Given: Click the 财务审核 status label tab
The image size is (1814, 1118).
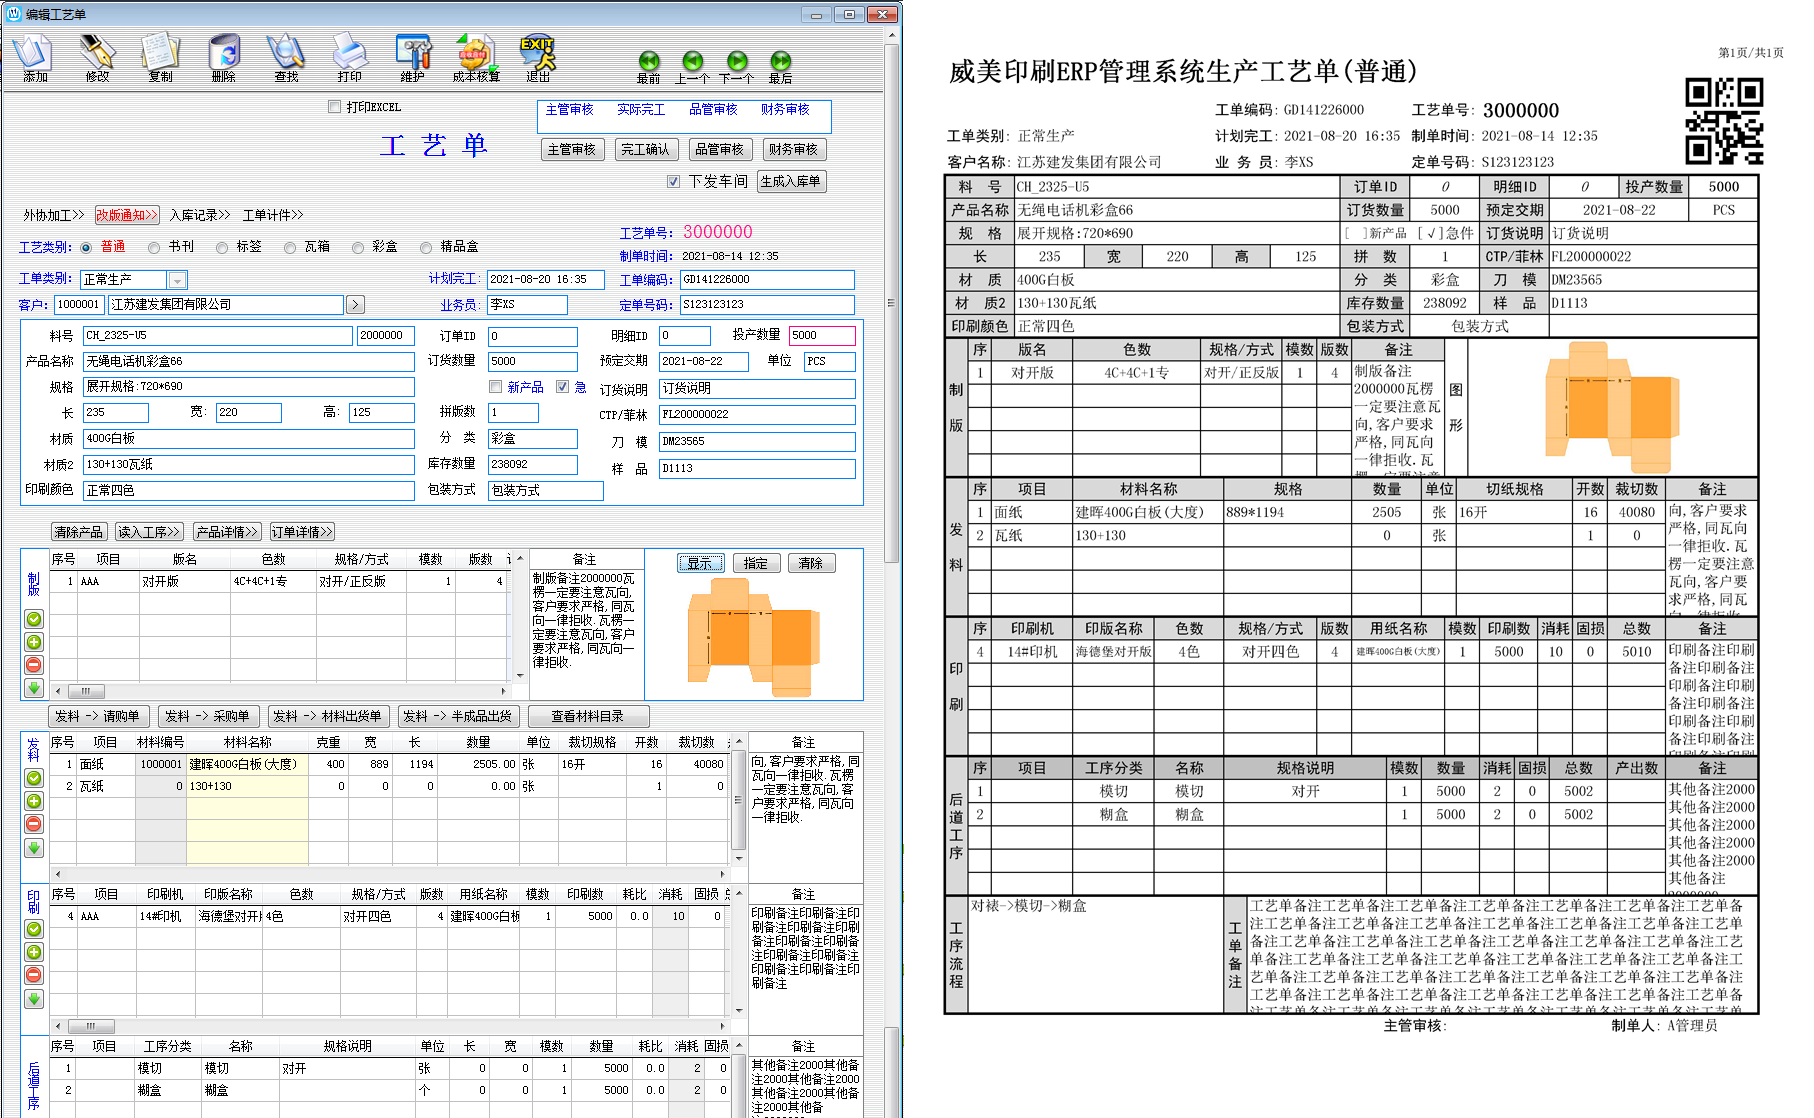Looking at the screenshot, I should point(785,110).
